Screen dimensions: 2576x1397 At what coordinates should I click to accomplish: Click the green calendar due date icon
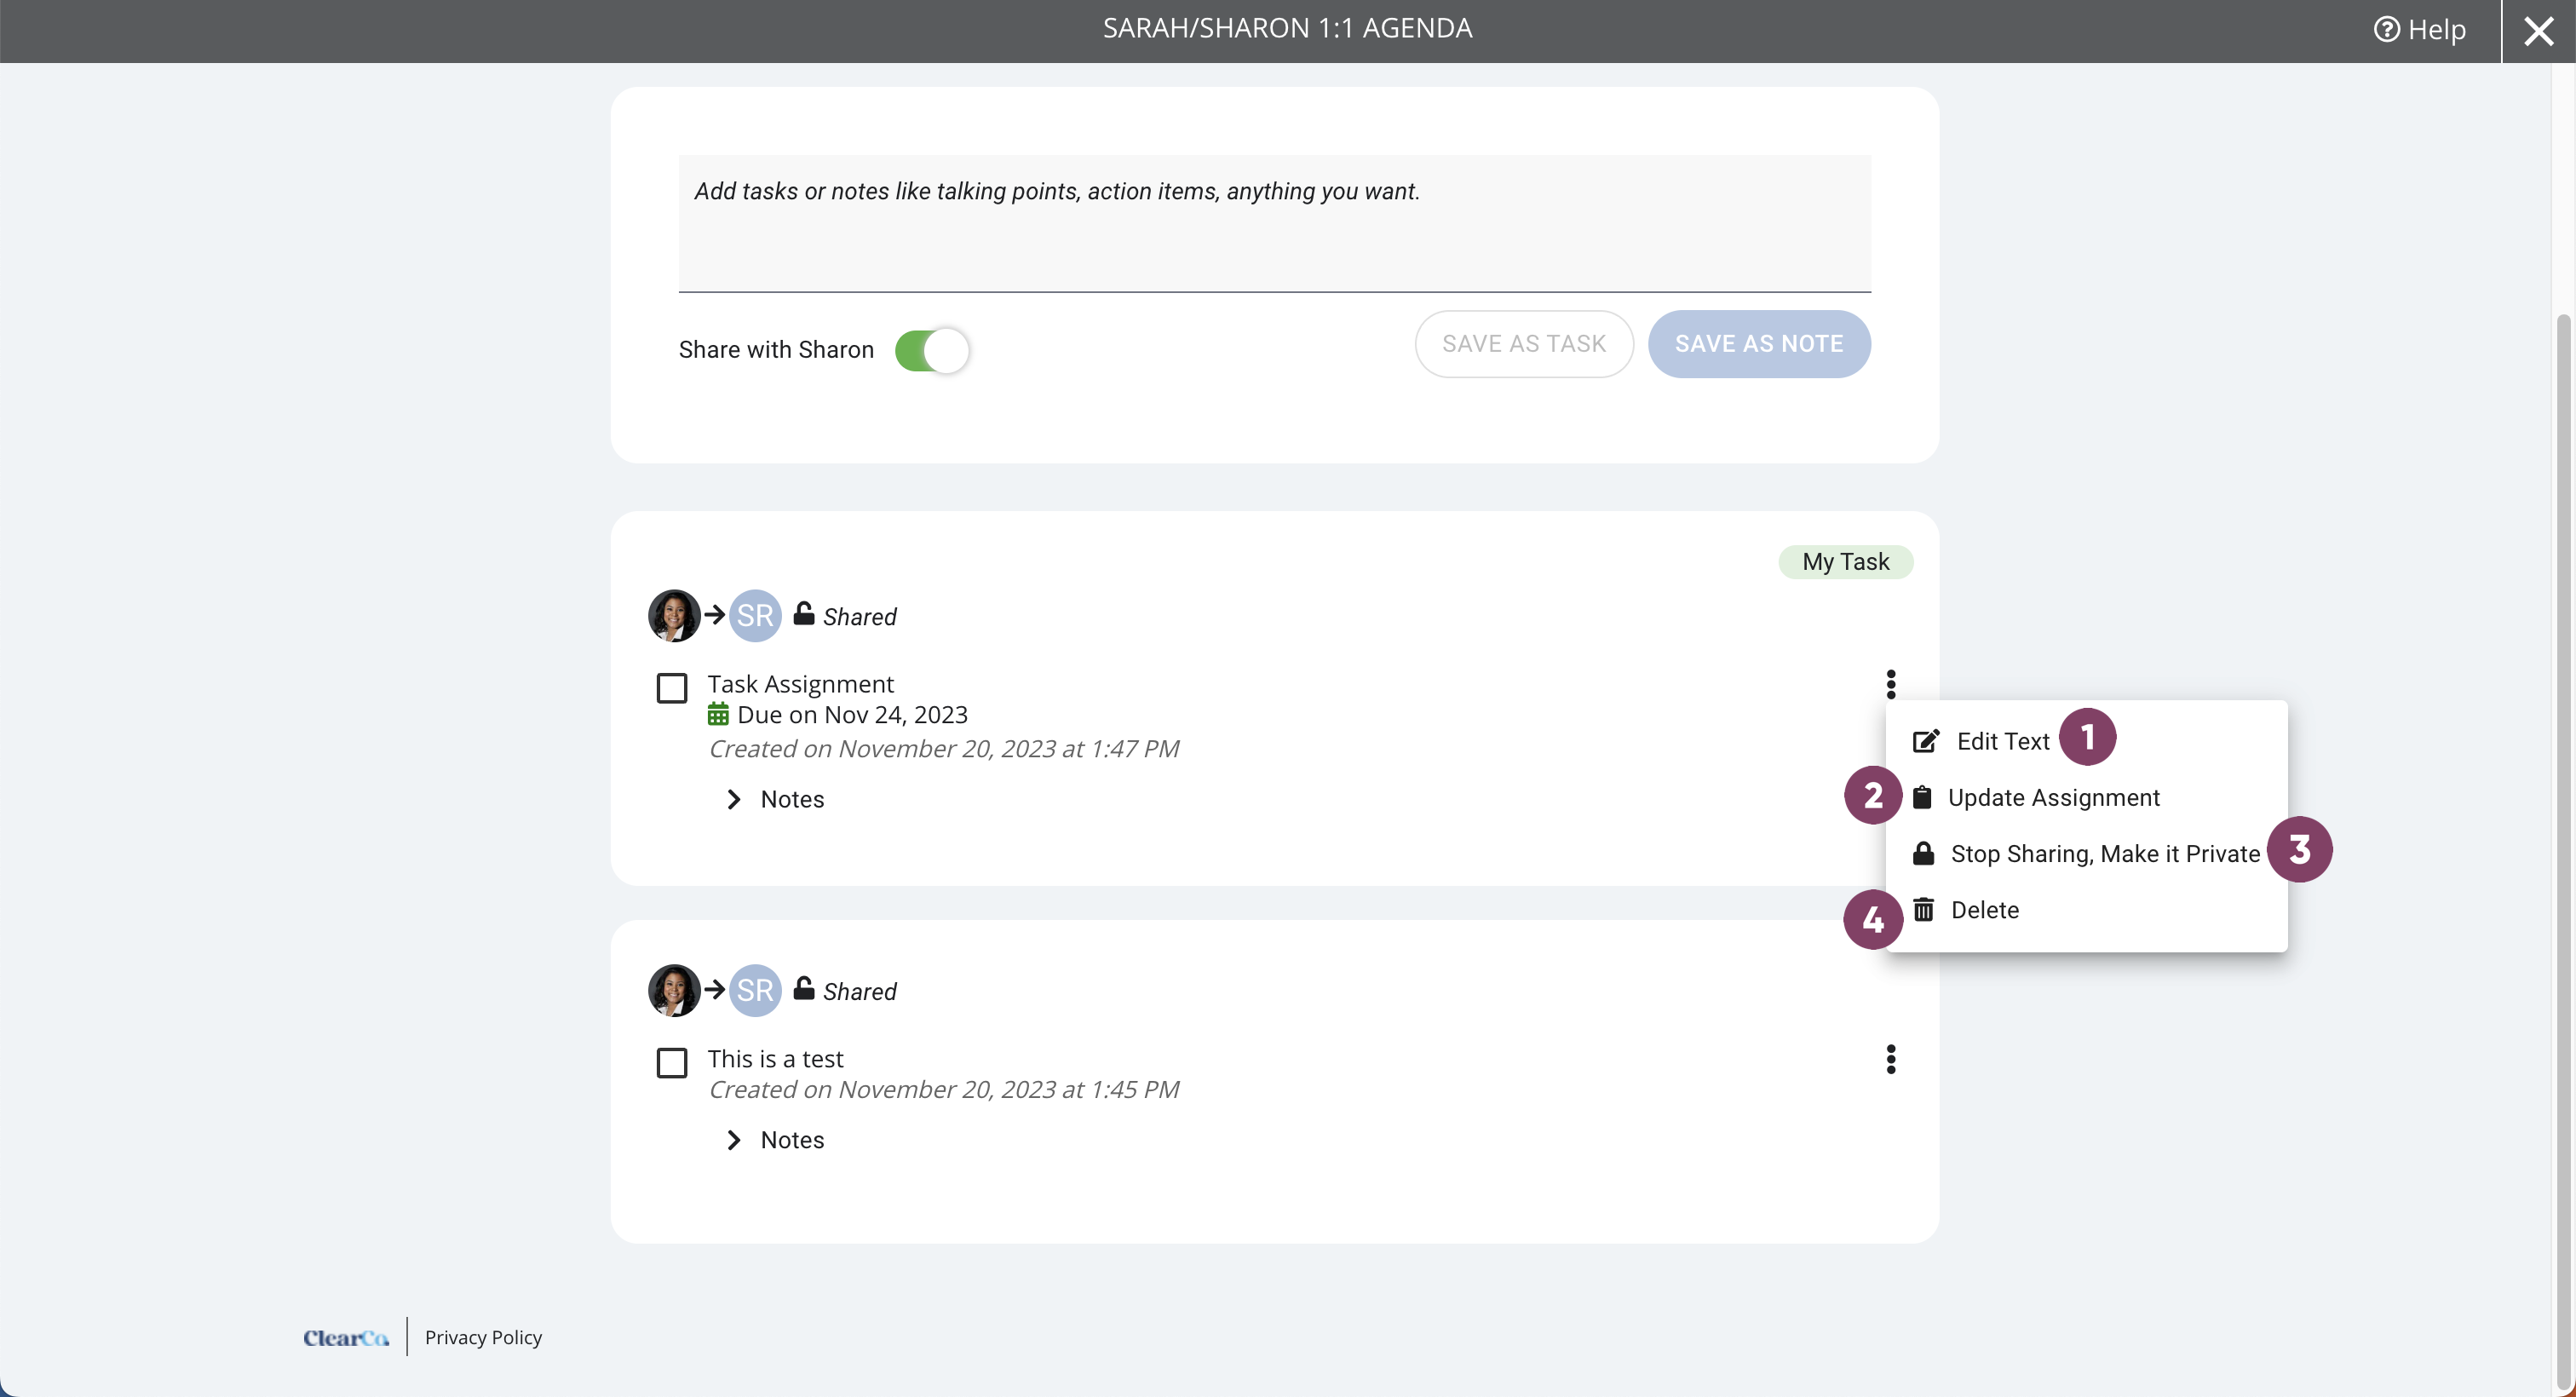(718, 714)
